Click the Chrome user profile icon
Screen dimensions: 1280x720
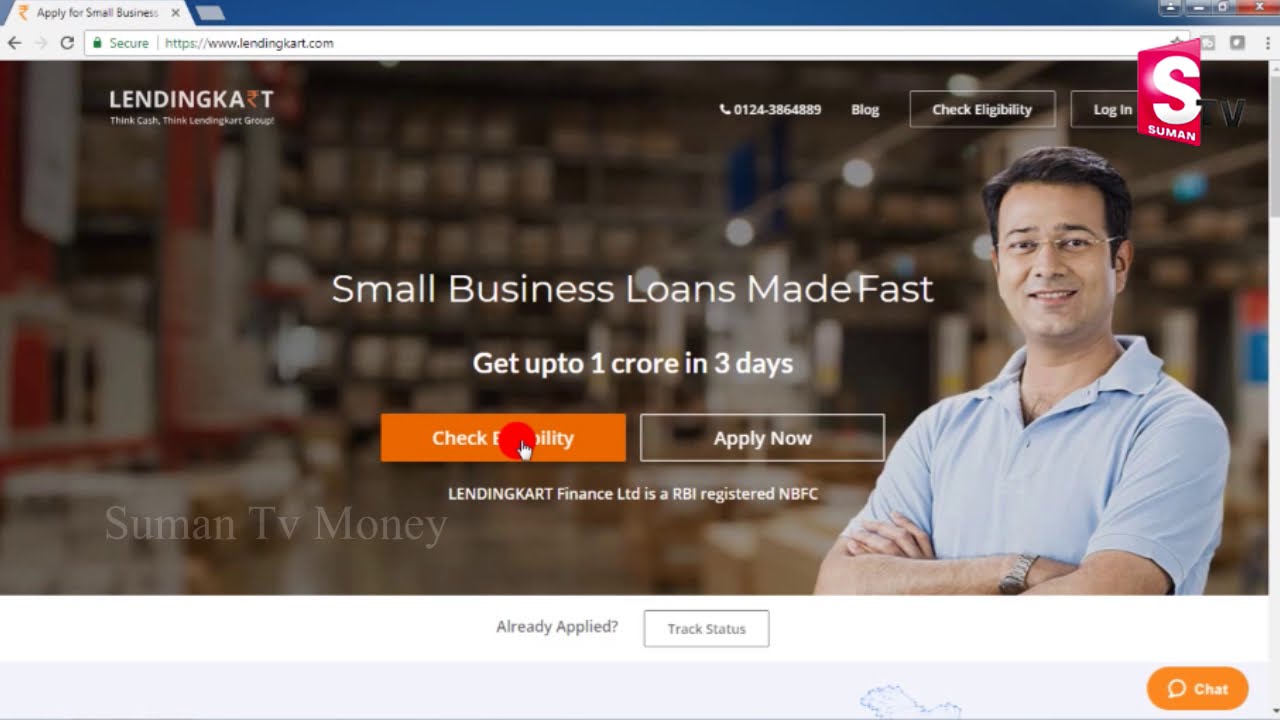click(1170, 7)
